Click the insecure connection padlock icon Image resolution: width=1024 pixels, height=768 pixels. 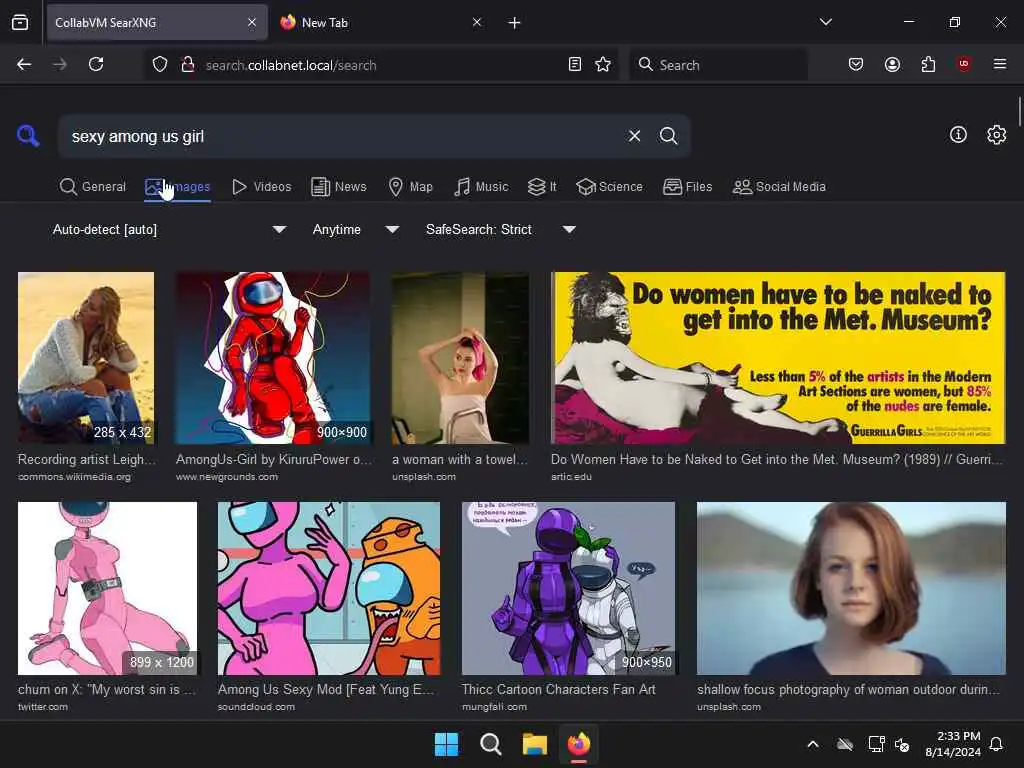coord(187,64)
